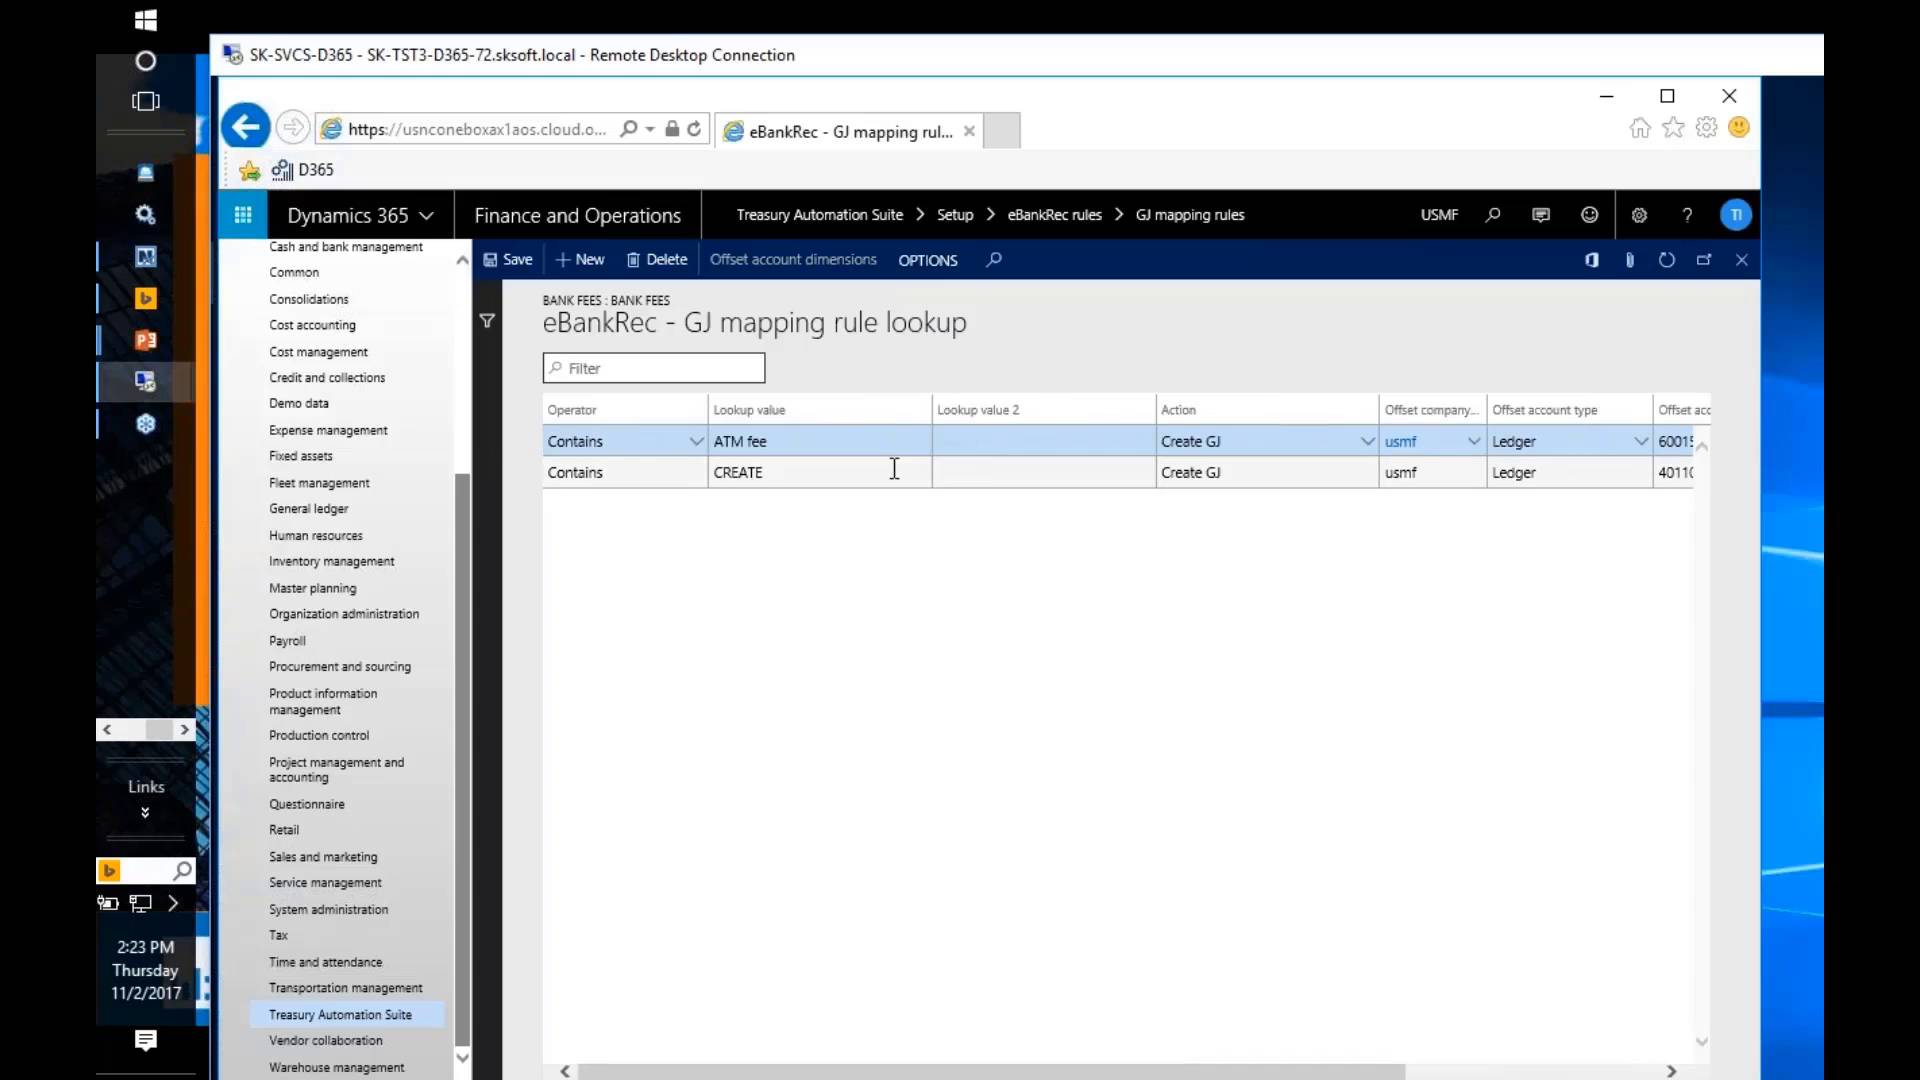
Task: Click the Save button
Action: (508, 260)
